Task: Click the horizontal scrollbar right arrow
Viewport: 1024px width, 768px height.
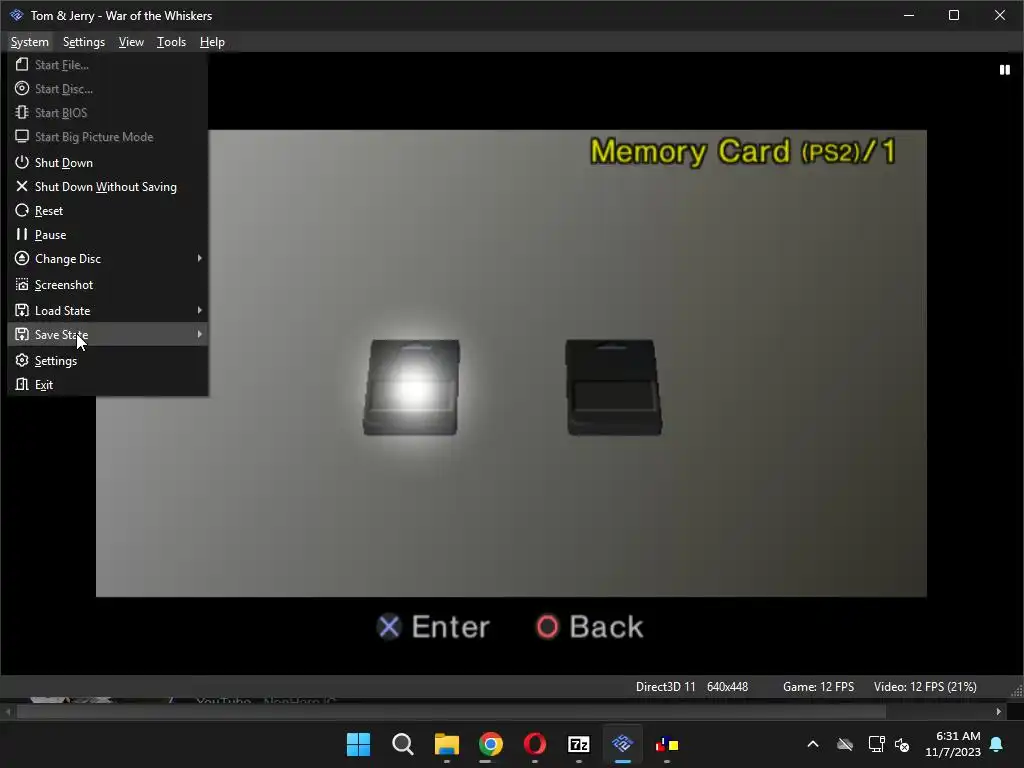Action: point(999,712)
